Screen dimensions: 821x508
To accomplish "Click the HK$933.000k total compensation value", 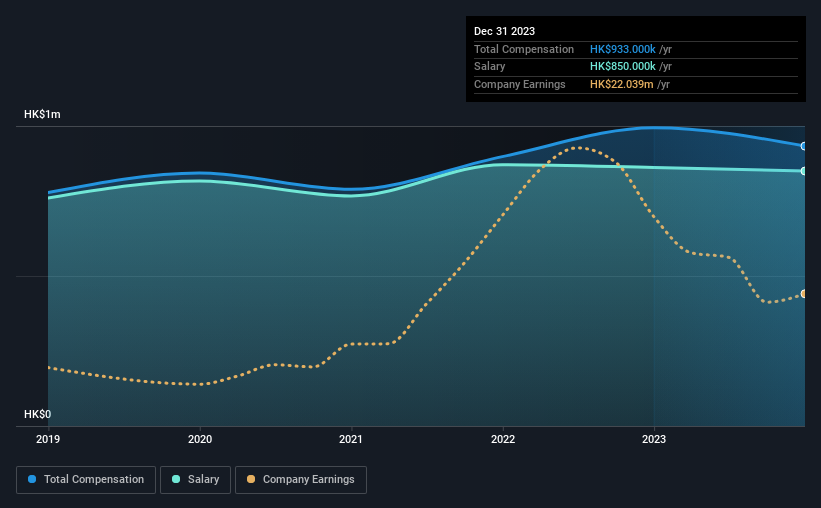I will [x=623, y=49].
